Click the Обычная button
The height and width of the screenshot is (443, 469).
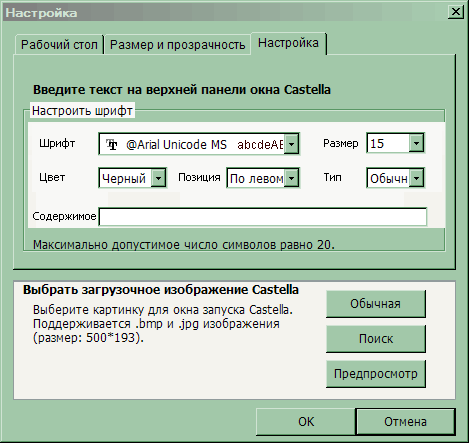pos(376,304)
